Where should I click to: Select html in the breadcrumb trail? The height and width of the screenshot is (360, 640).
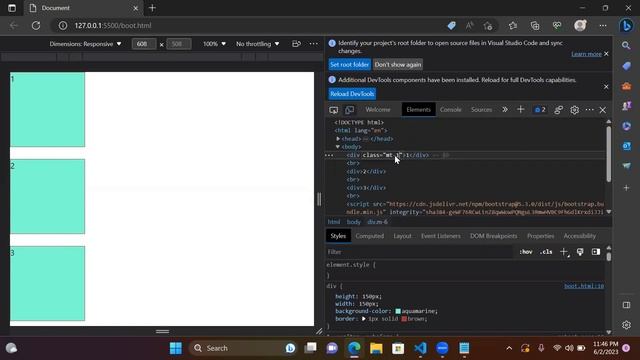(x=333, y=222)
